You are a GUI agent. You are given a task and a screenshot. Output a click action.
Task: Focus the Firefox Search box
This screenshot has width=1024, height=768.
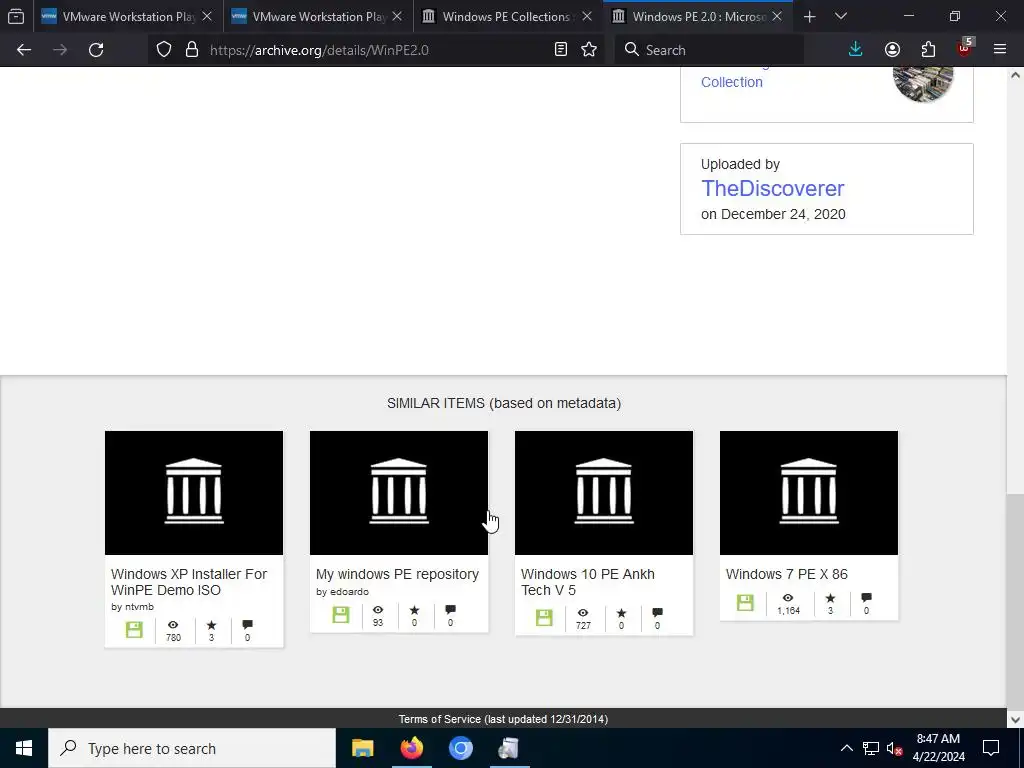tap(709, 50)
